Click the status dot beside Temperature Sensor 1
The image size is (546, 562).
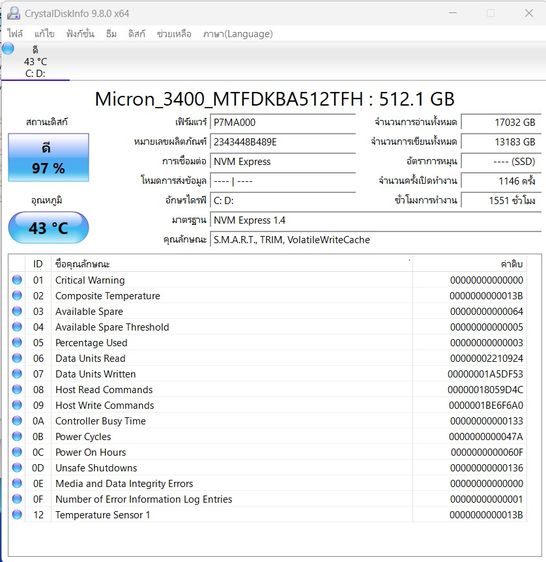click(17, 514)
